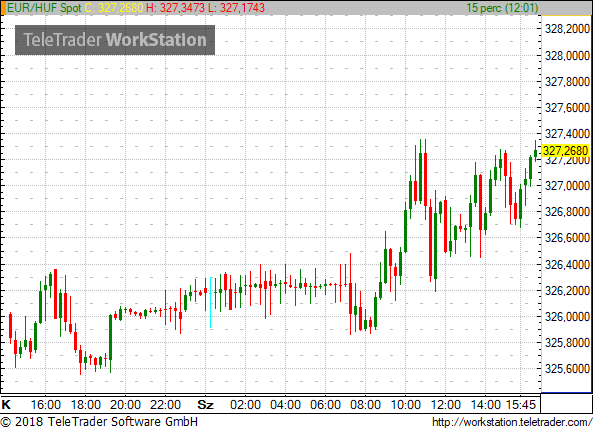
Task: Click the high value H: 327,3473
Action: [175, 8]
